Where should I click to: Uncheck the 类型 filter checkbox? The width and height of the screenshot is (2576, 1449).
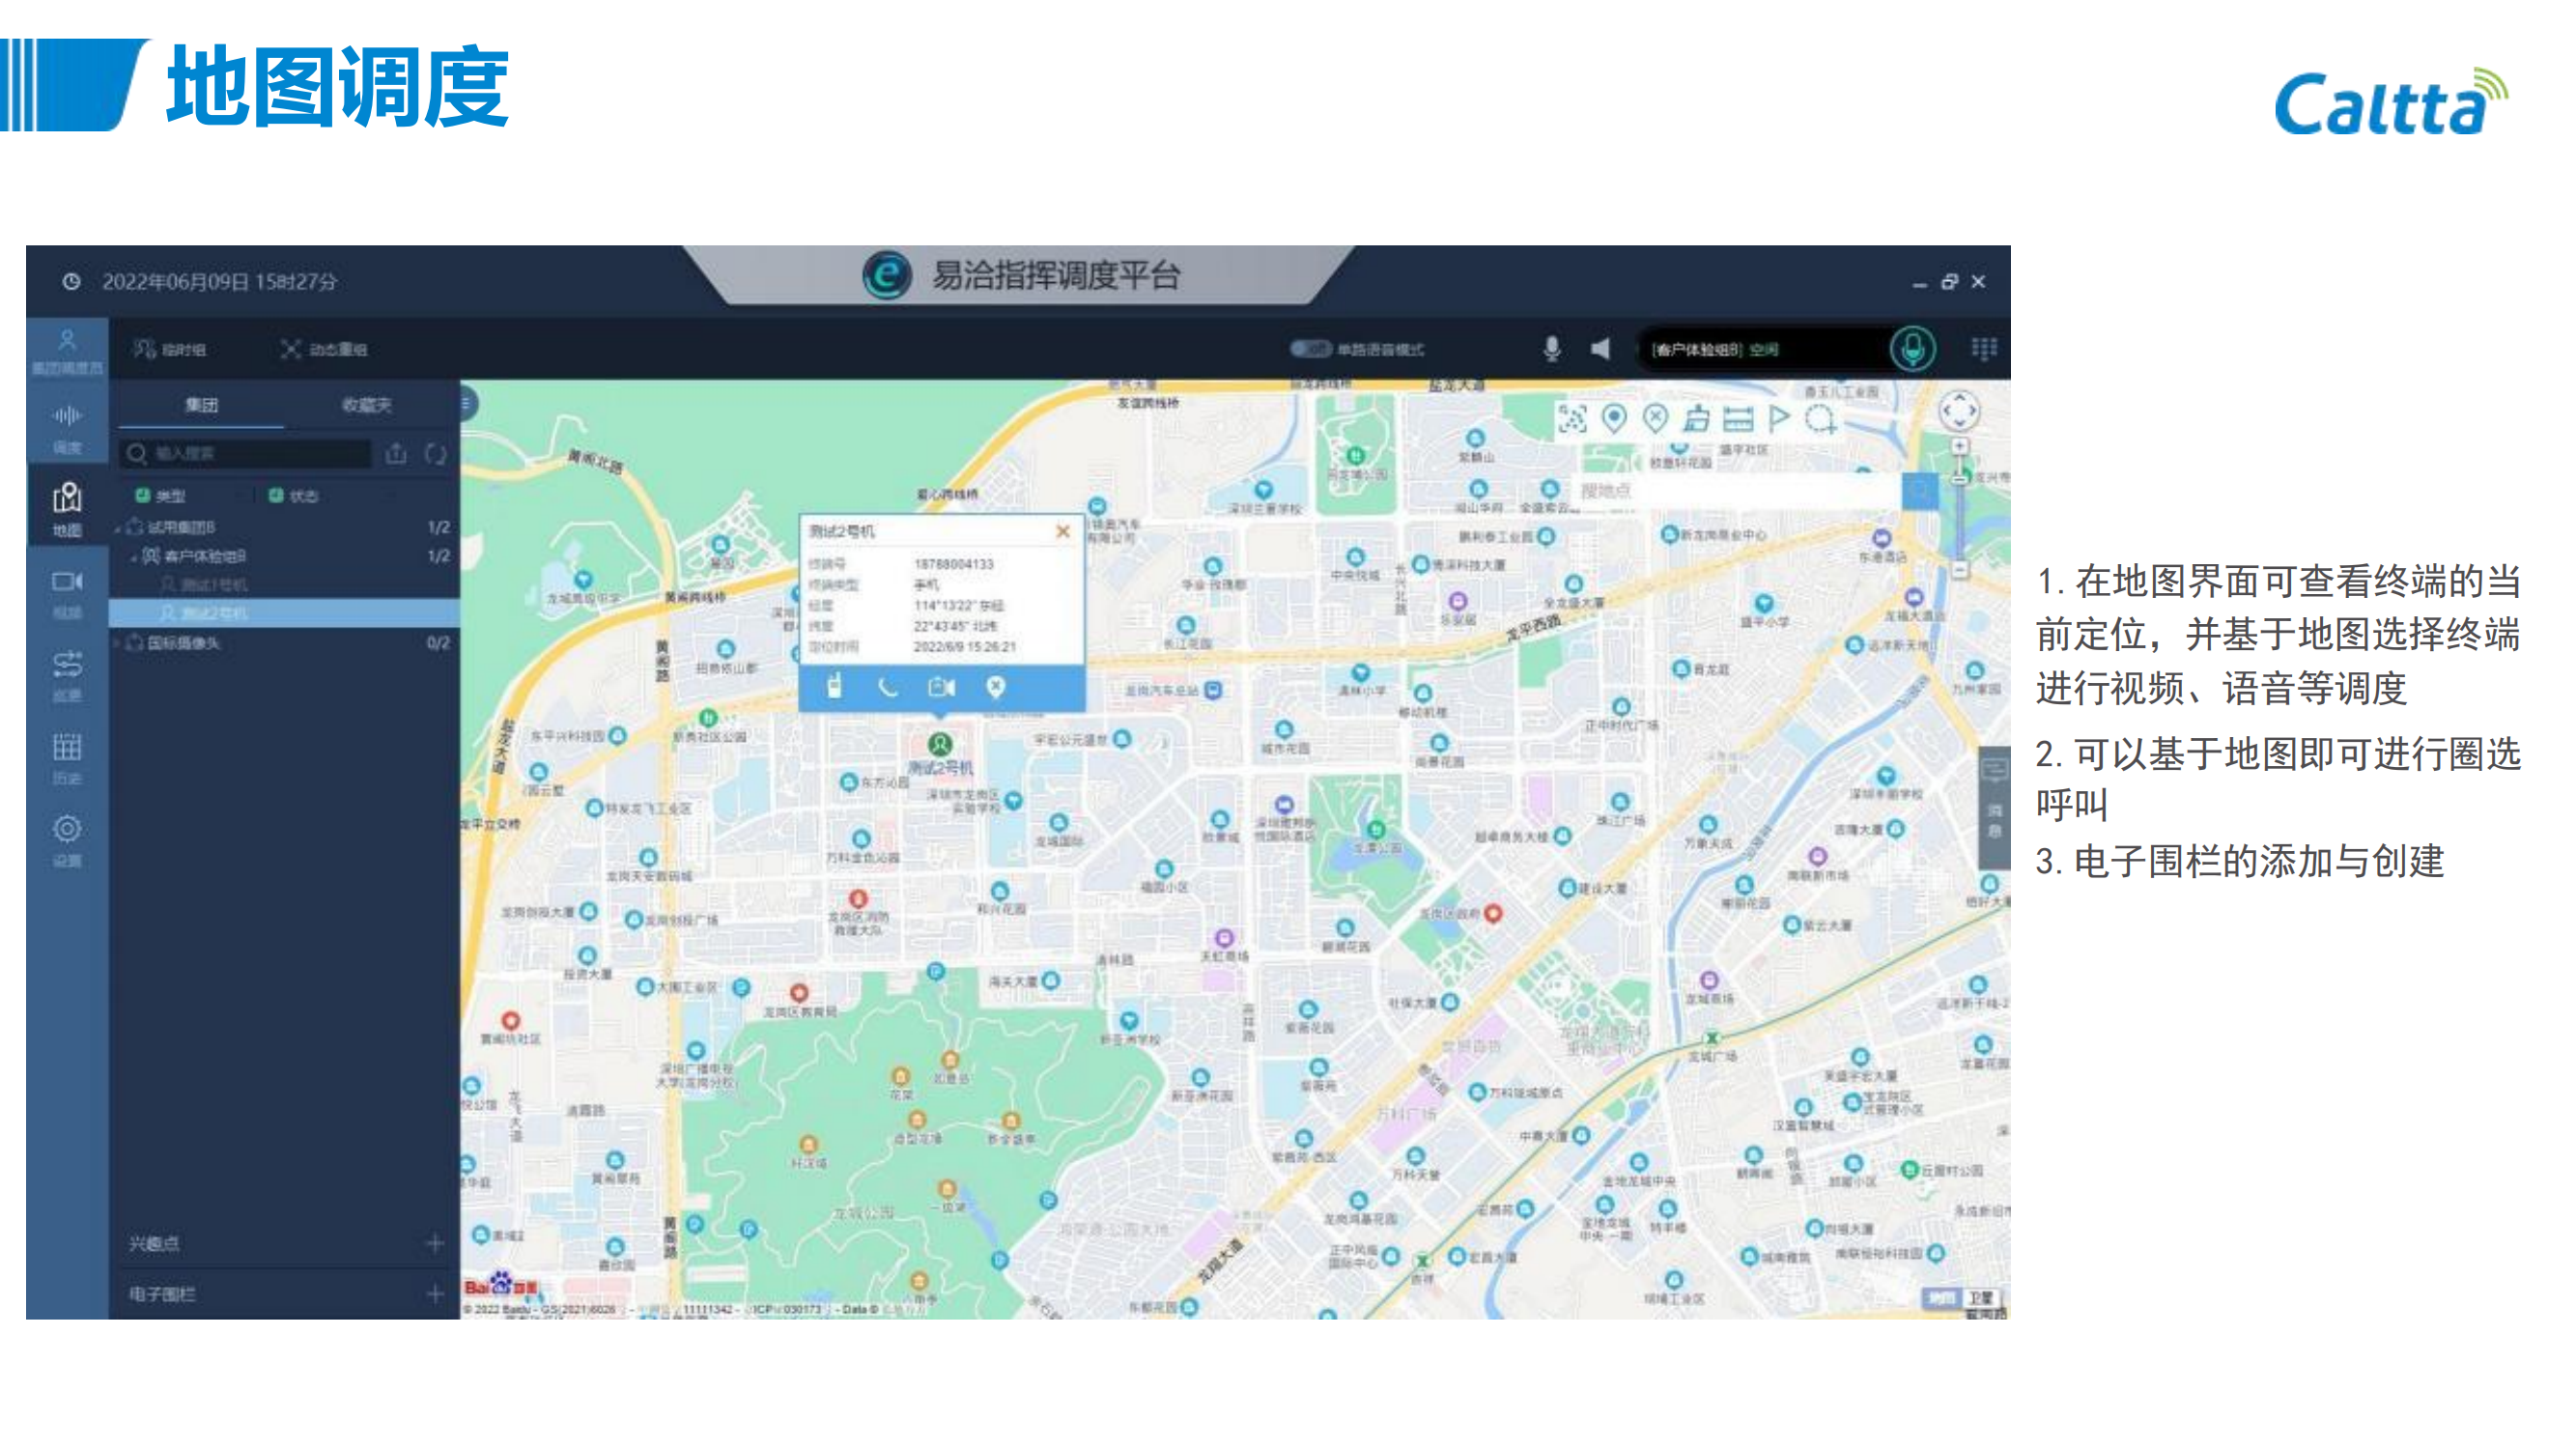tap(142, 495)
